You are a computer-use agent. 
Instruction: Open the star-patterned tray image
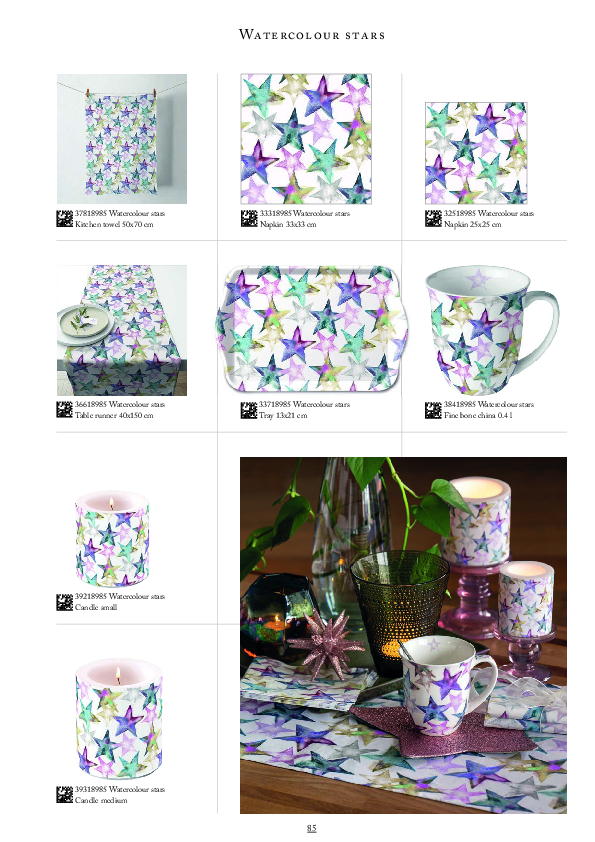click(312, 329)
